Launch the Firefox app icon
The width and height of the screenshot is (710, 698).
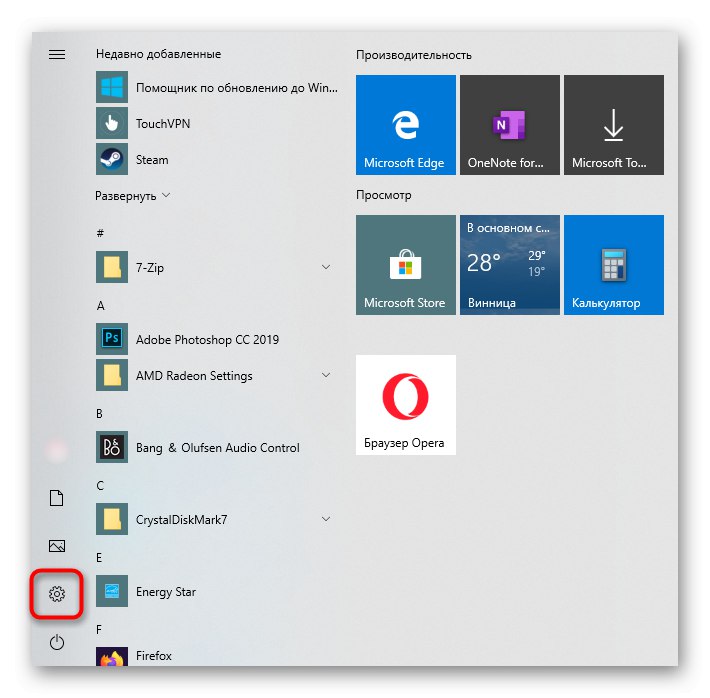coord(112,656)
